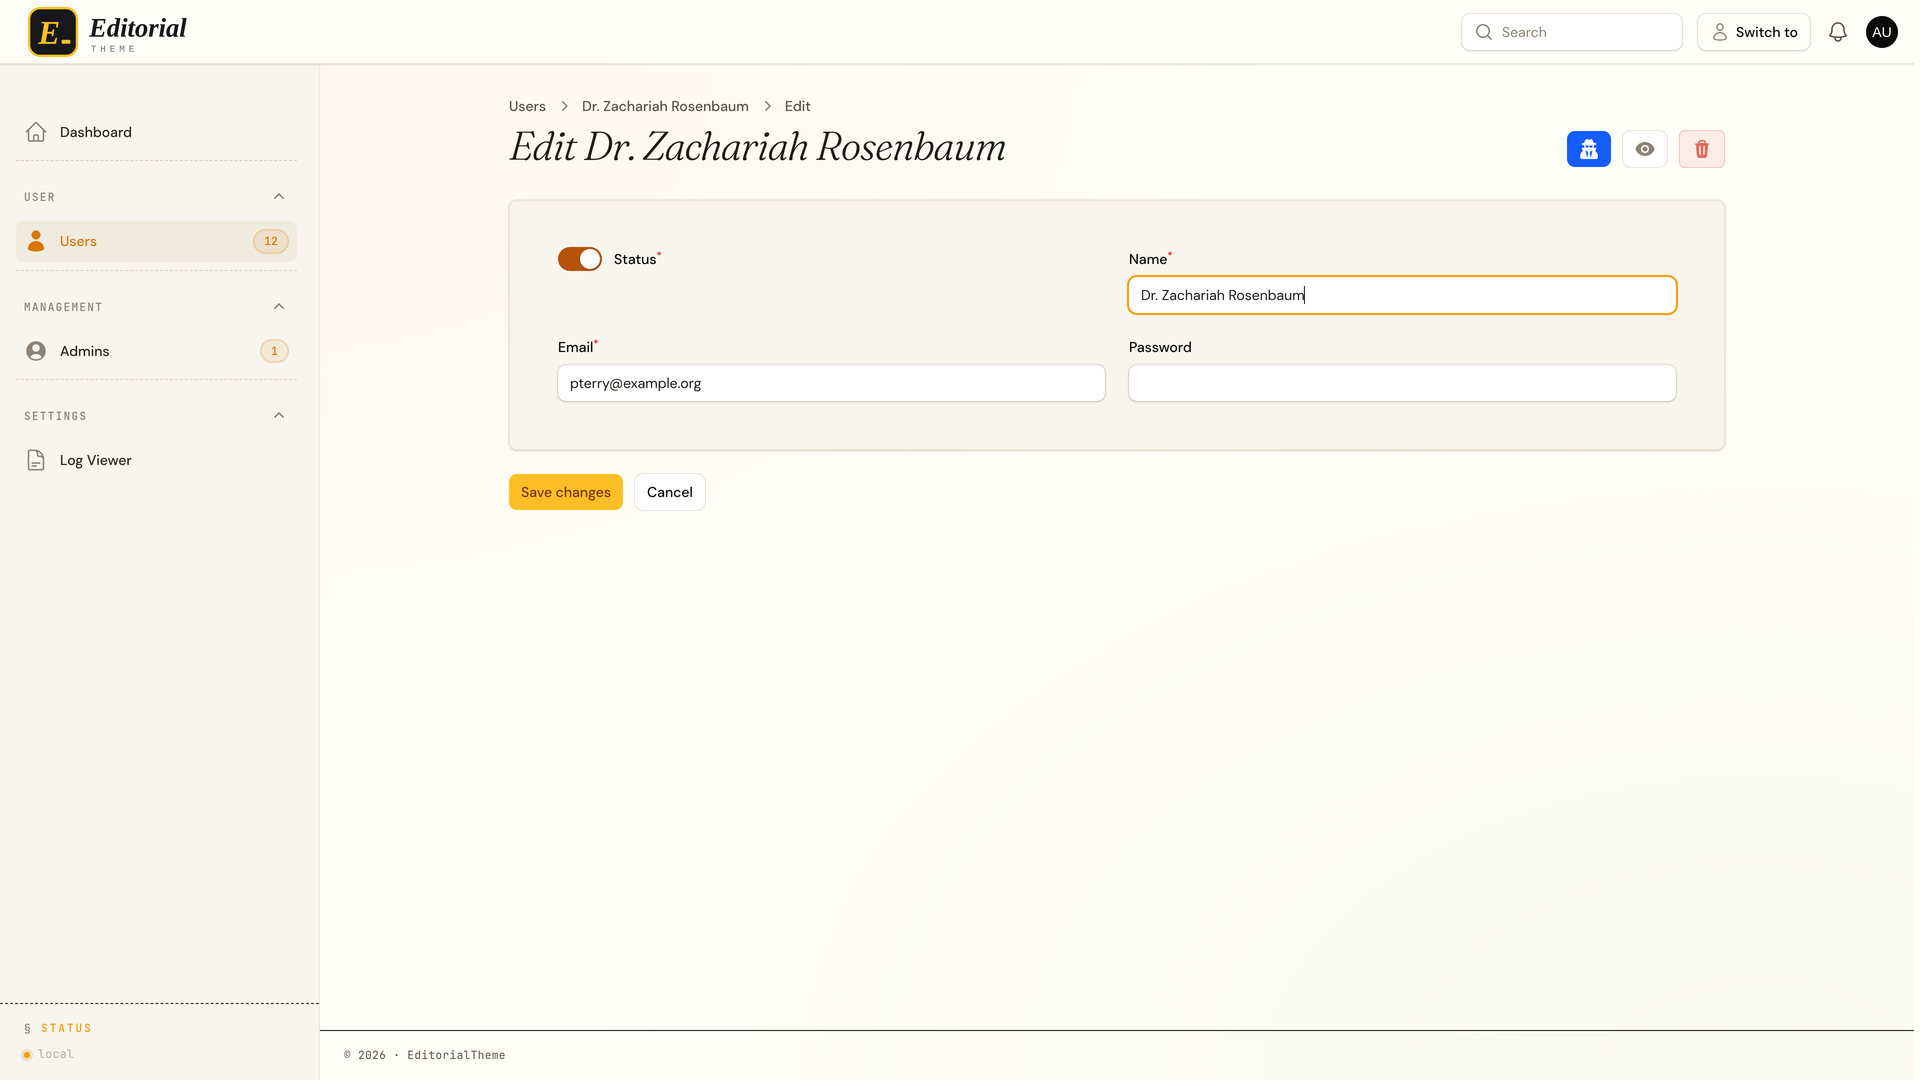Focus the Name input field
Screen dimensions: 1920x1080
pos(1402,295)
